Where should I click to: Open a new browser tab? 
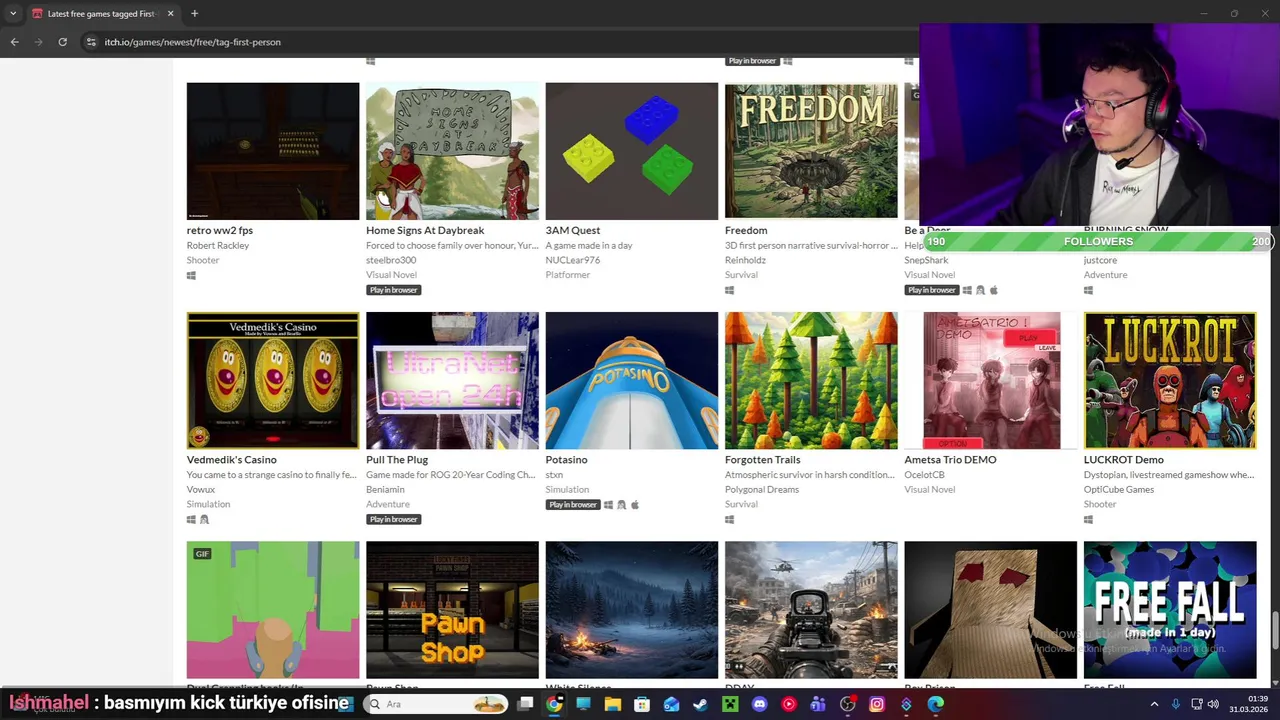click(194, 14)
